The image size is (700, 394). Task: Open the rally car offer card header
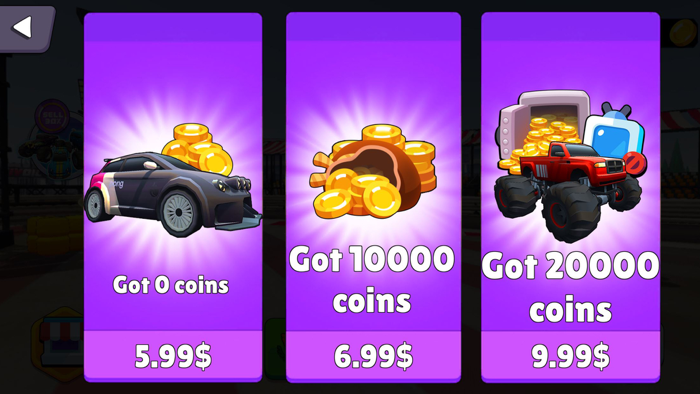[x=173, y=27]
